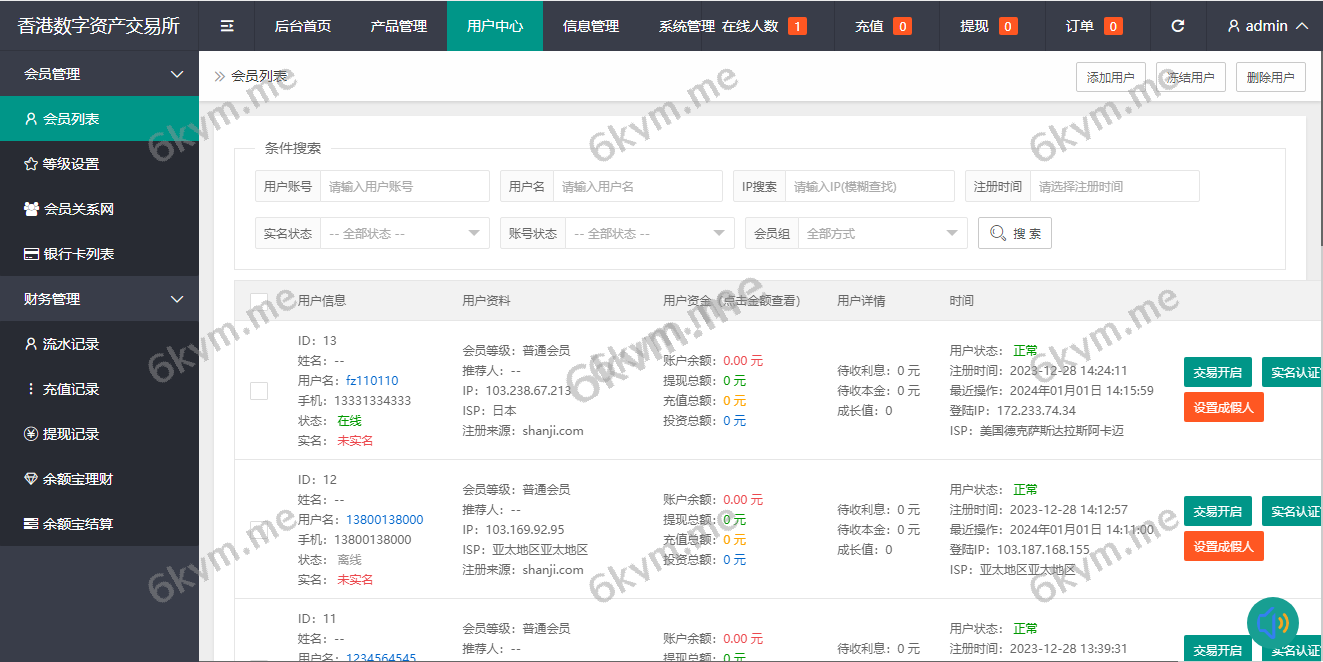Click the person icon beside 流水记录

(x=30, y=344)
